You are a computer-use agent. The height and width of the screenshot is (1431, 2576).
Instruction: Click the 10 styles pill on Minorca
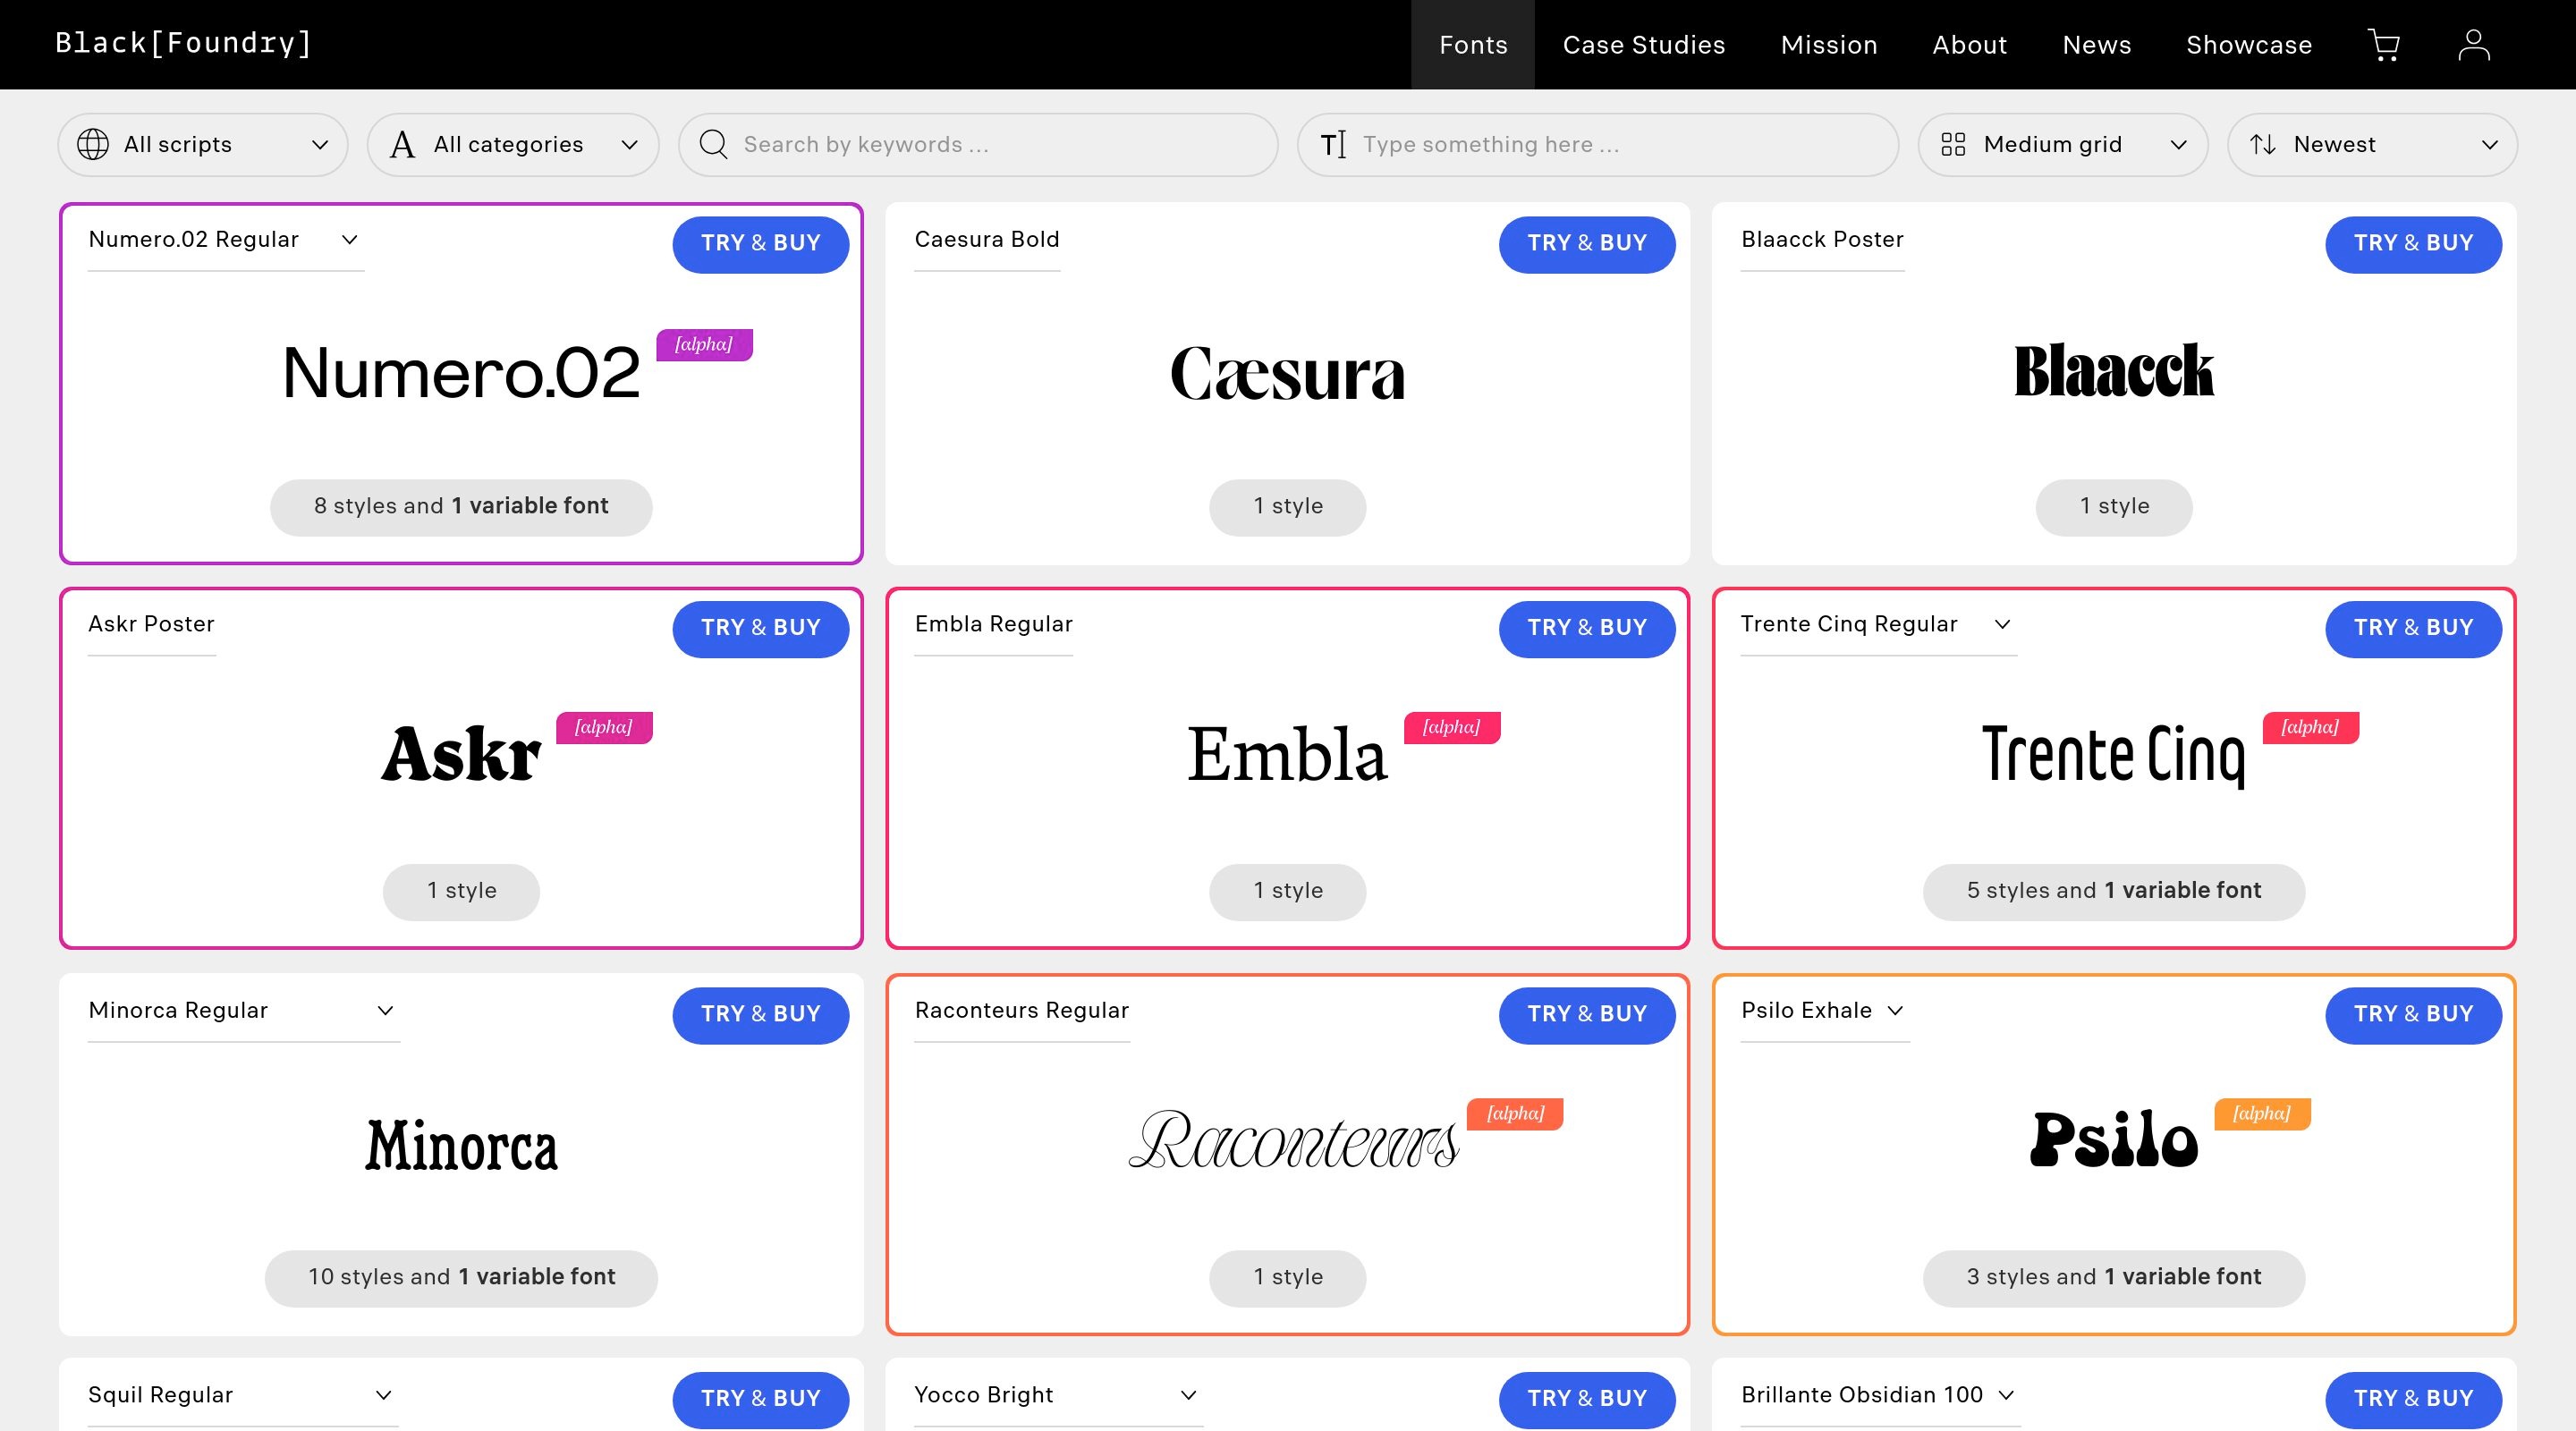pyautogui.click(x=461, y=1277)
